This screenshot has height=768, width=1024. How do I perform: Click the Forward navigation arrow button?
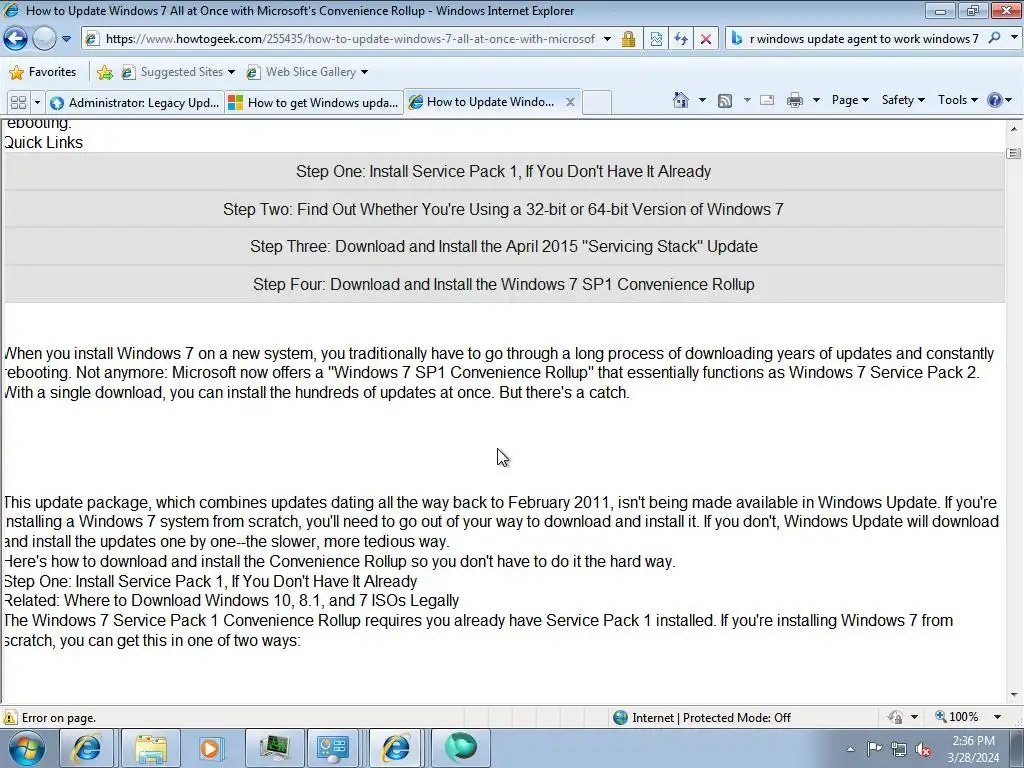pos(44,39)
